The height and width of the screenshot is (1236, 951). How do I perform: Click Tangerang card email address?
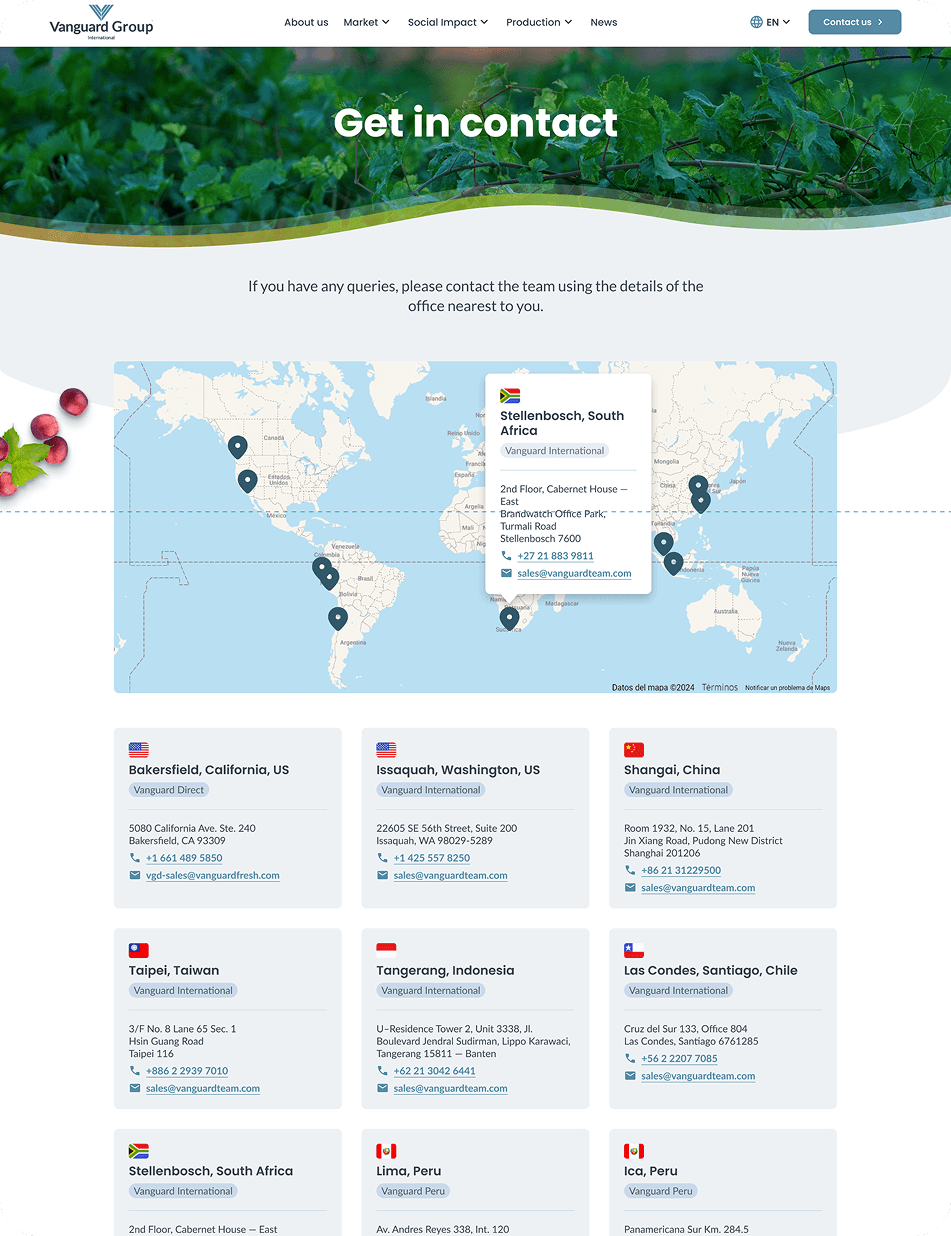[x=450, y=1089]
